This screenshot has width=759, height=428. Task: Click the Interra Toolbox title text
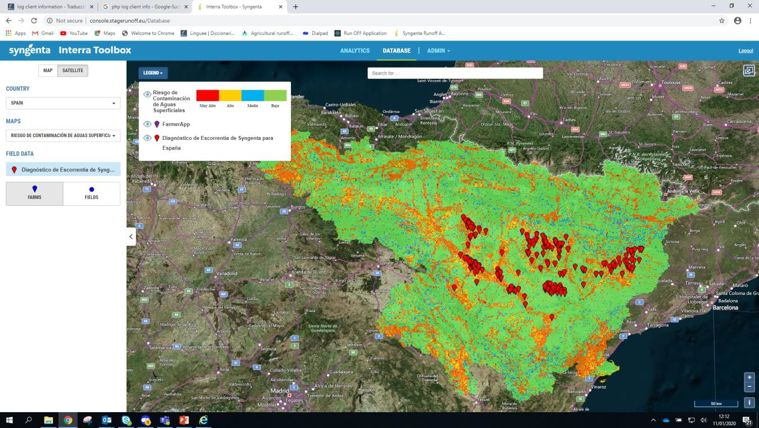[x=95, y=50]
